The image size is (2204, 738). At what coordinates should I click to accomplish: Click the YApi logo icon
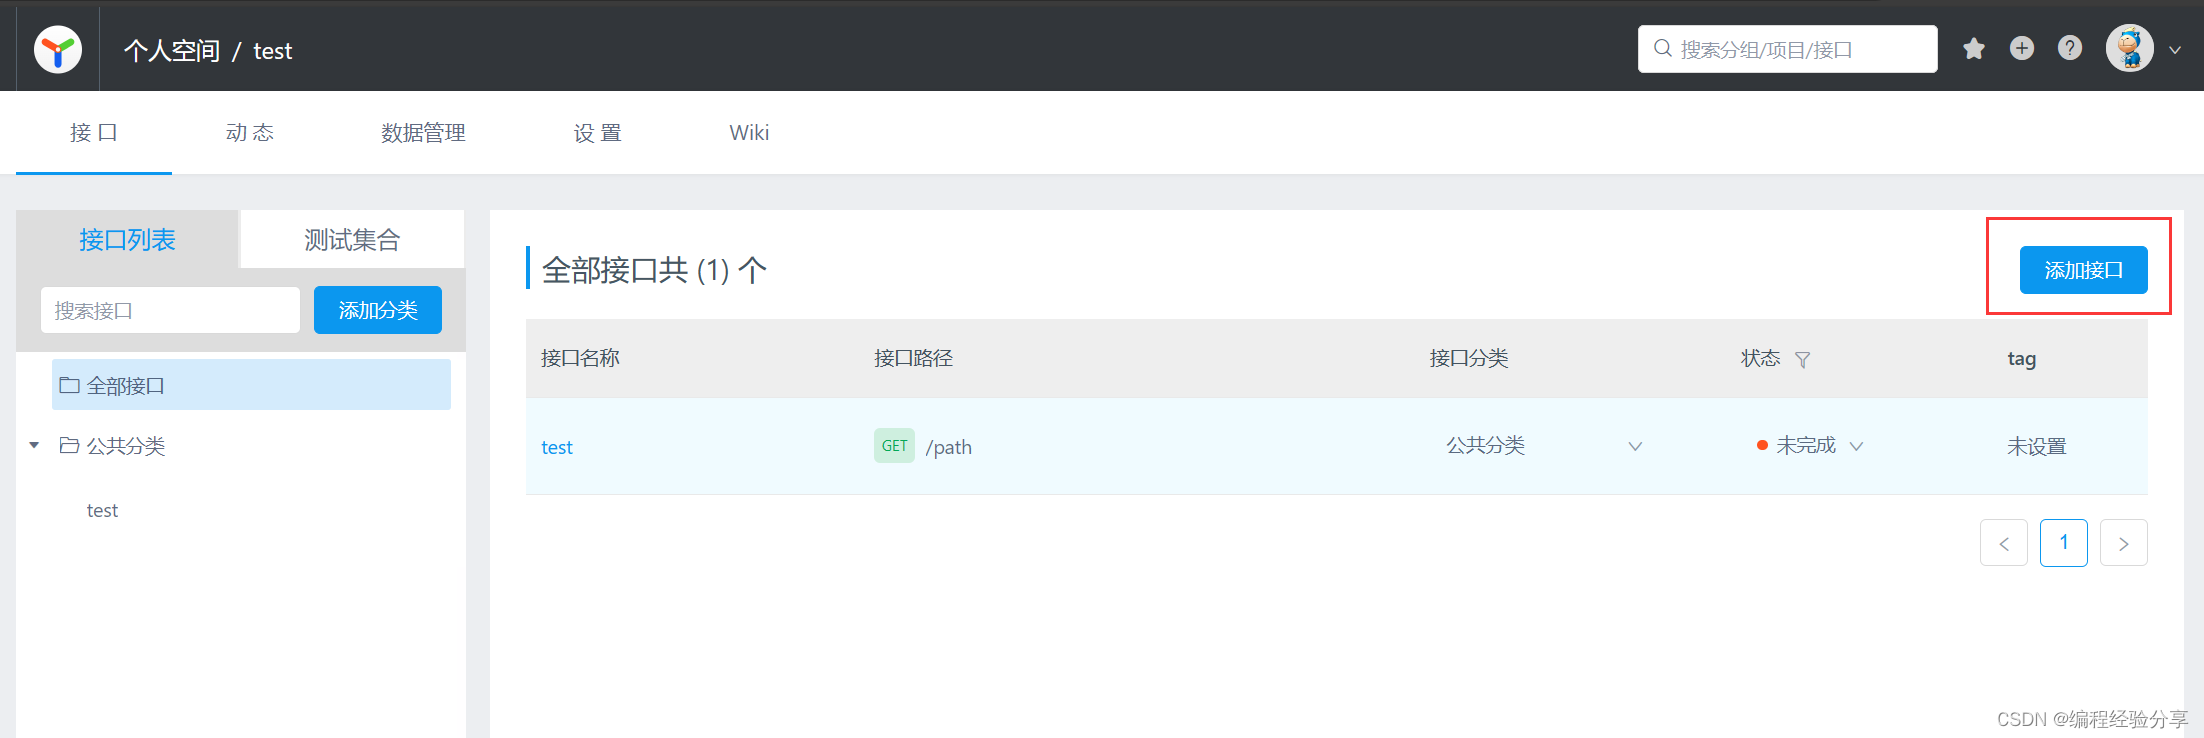click(x=58, y=49)
